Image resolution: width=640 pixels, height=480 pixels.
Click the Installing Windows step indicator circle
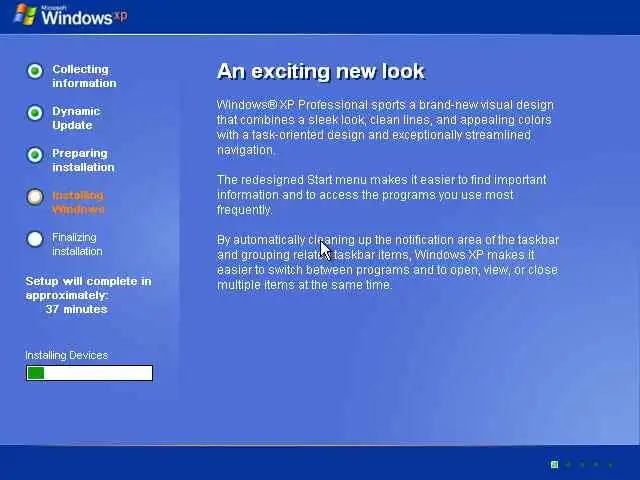pos(35,197)
